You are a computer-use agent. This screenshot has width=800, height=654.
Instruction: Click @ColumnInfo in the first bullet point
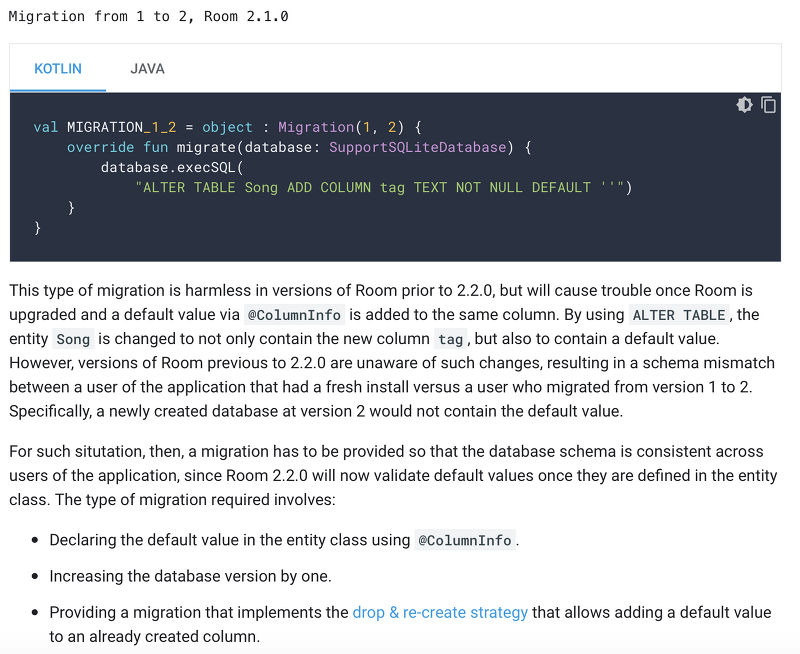(465, 540)
